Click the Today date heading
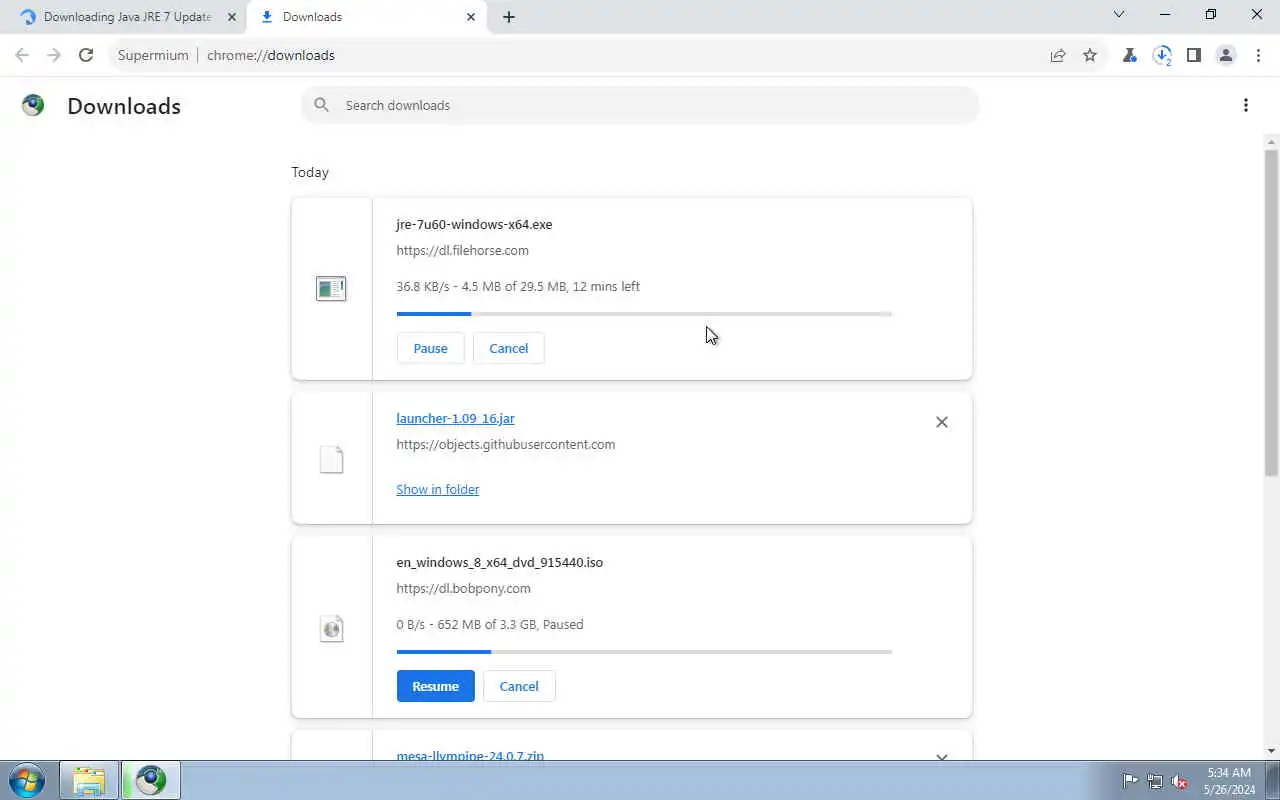 click(310, 173)
